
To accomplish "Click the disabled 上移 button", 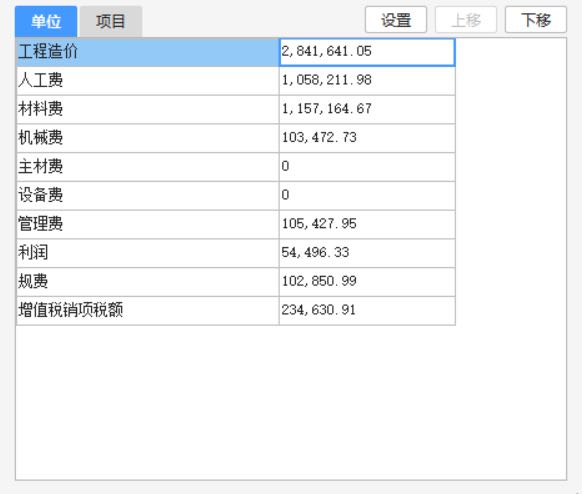I will coord(466,20).
